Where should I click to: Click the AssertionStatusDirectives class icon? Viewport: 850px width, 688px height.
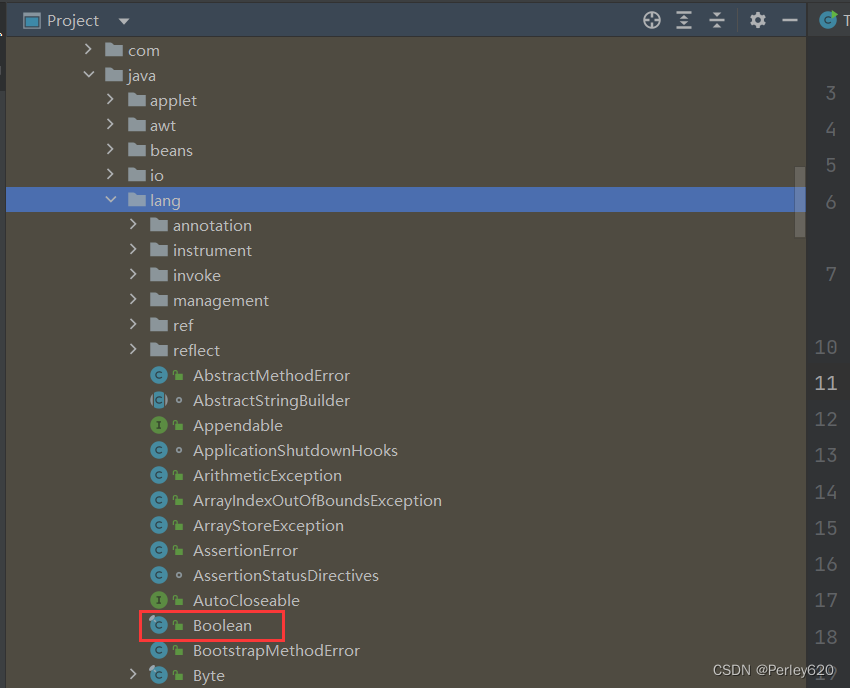(158, 575)
